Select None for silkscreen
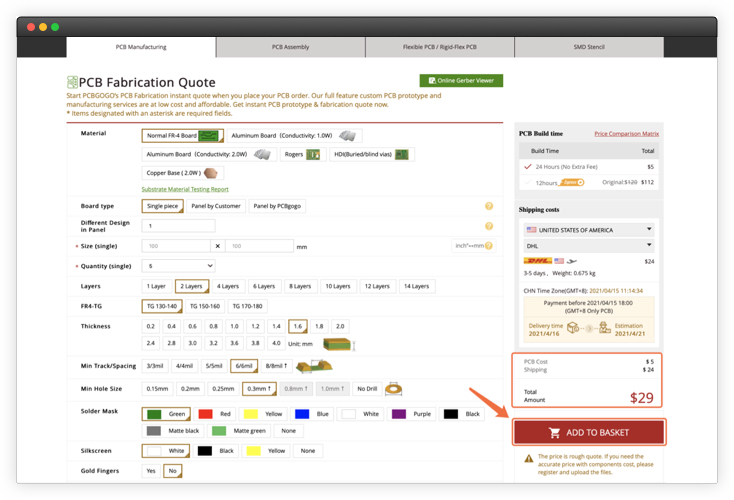The width and height of the screenshot is (734, 500). point(308,451)
